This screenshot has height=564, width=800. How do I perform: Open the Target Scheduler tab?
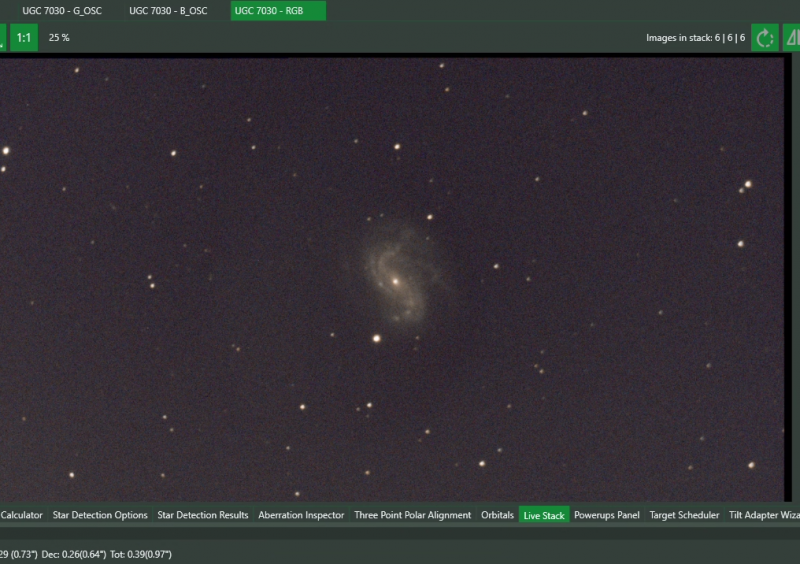pyautogui.click(x=684, y=515)
